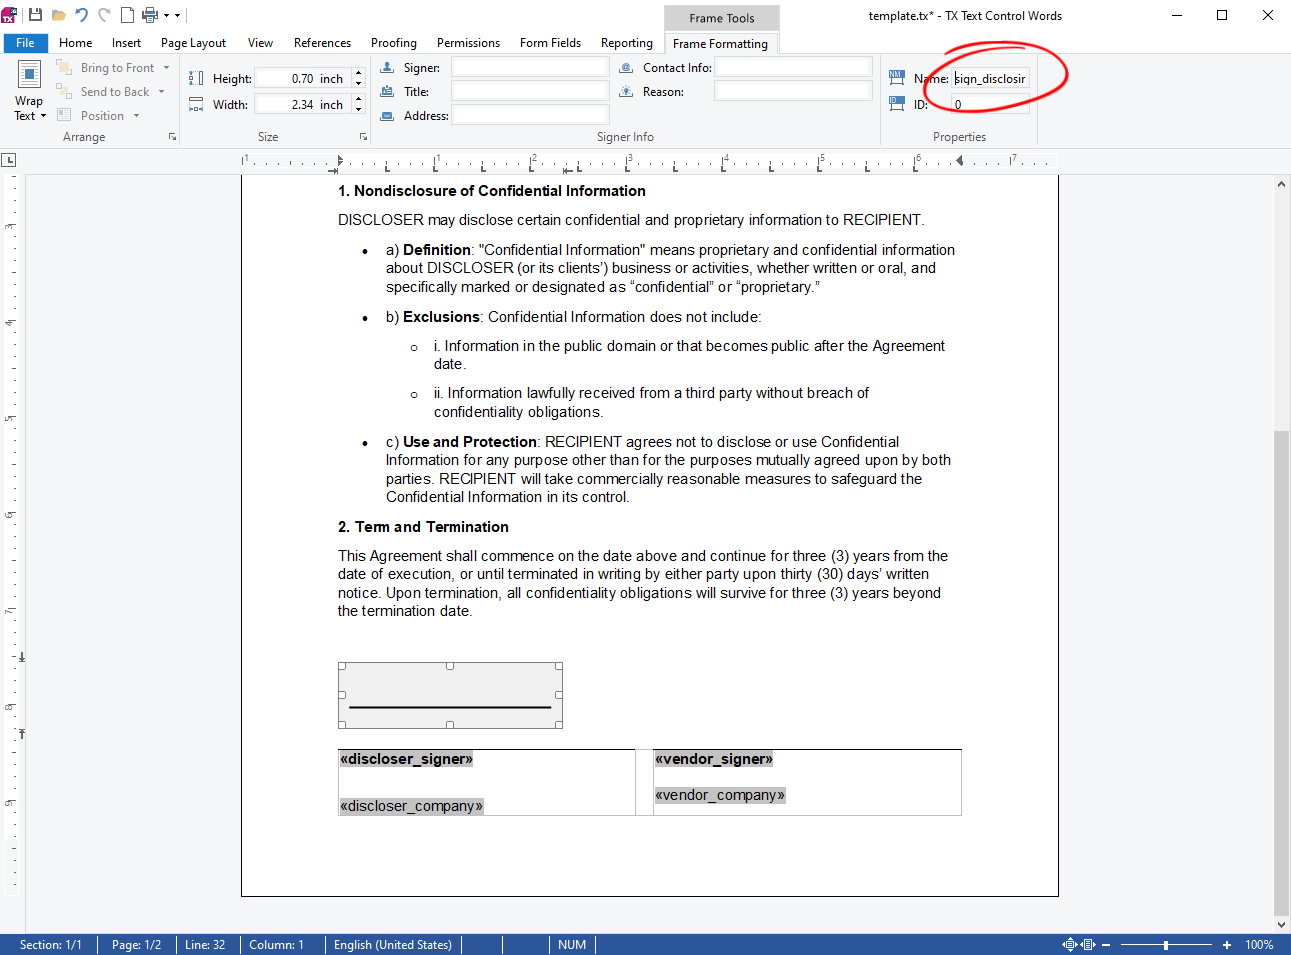This screenshot has height=955, width=1291.
Task: Click the Contact Info icon
Action: (626, 67)
